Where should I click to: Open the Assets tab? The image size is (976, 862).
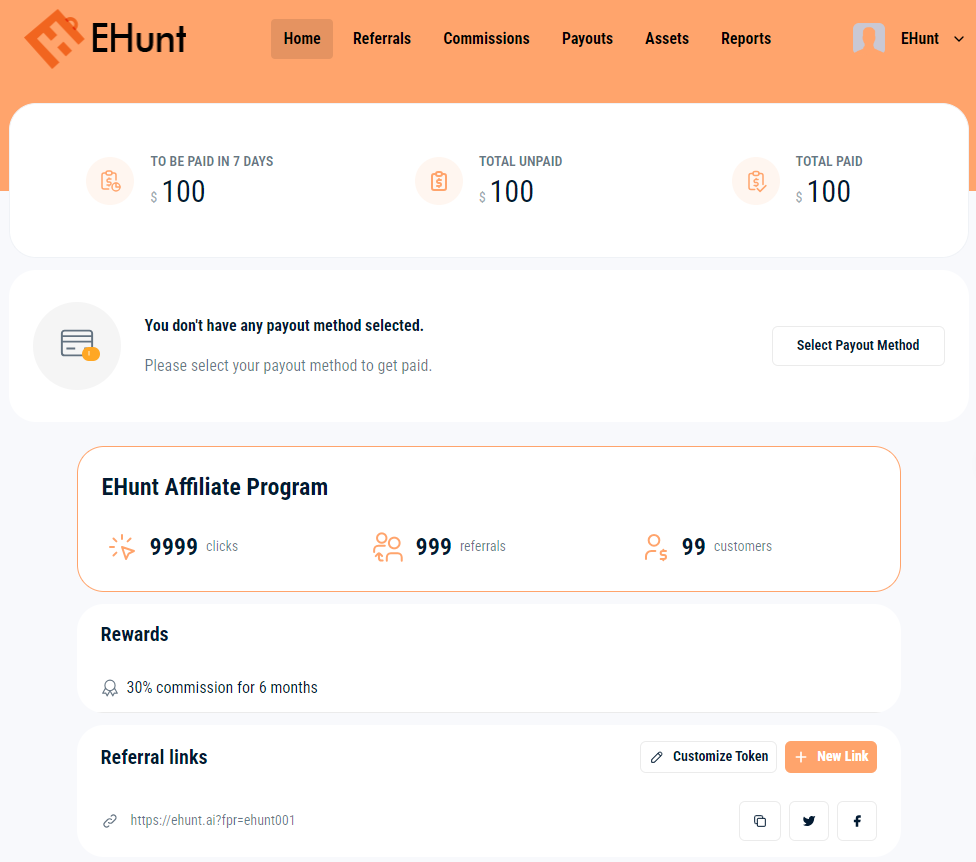[x=667, y=39]
